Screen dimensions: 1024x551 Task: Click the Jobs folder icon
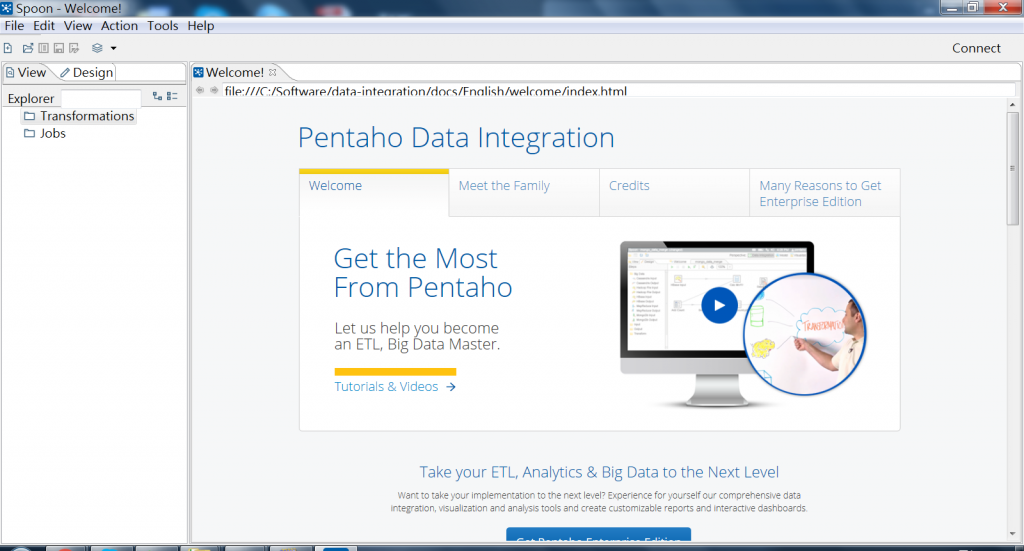coord(29,133)
